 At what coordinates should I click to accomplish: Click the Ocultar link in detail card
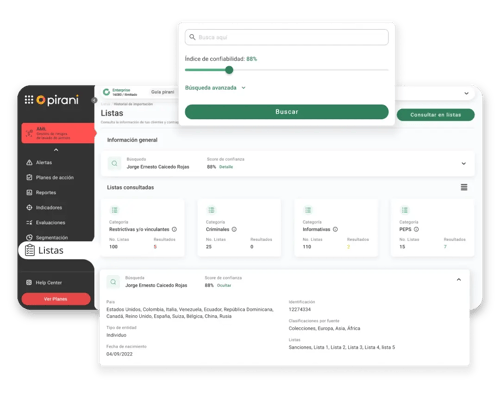pyautogui.click(x=224, y=285)
